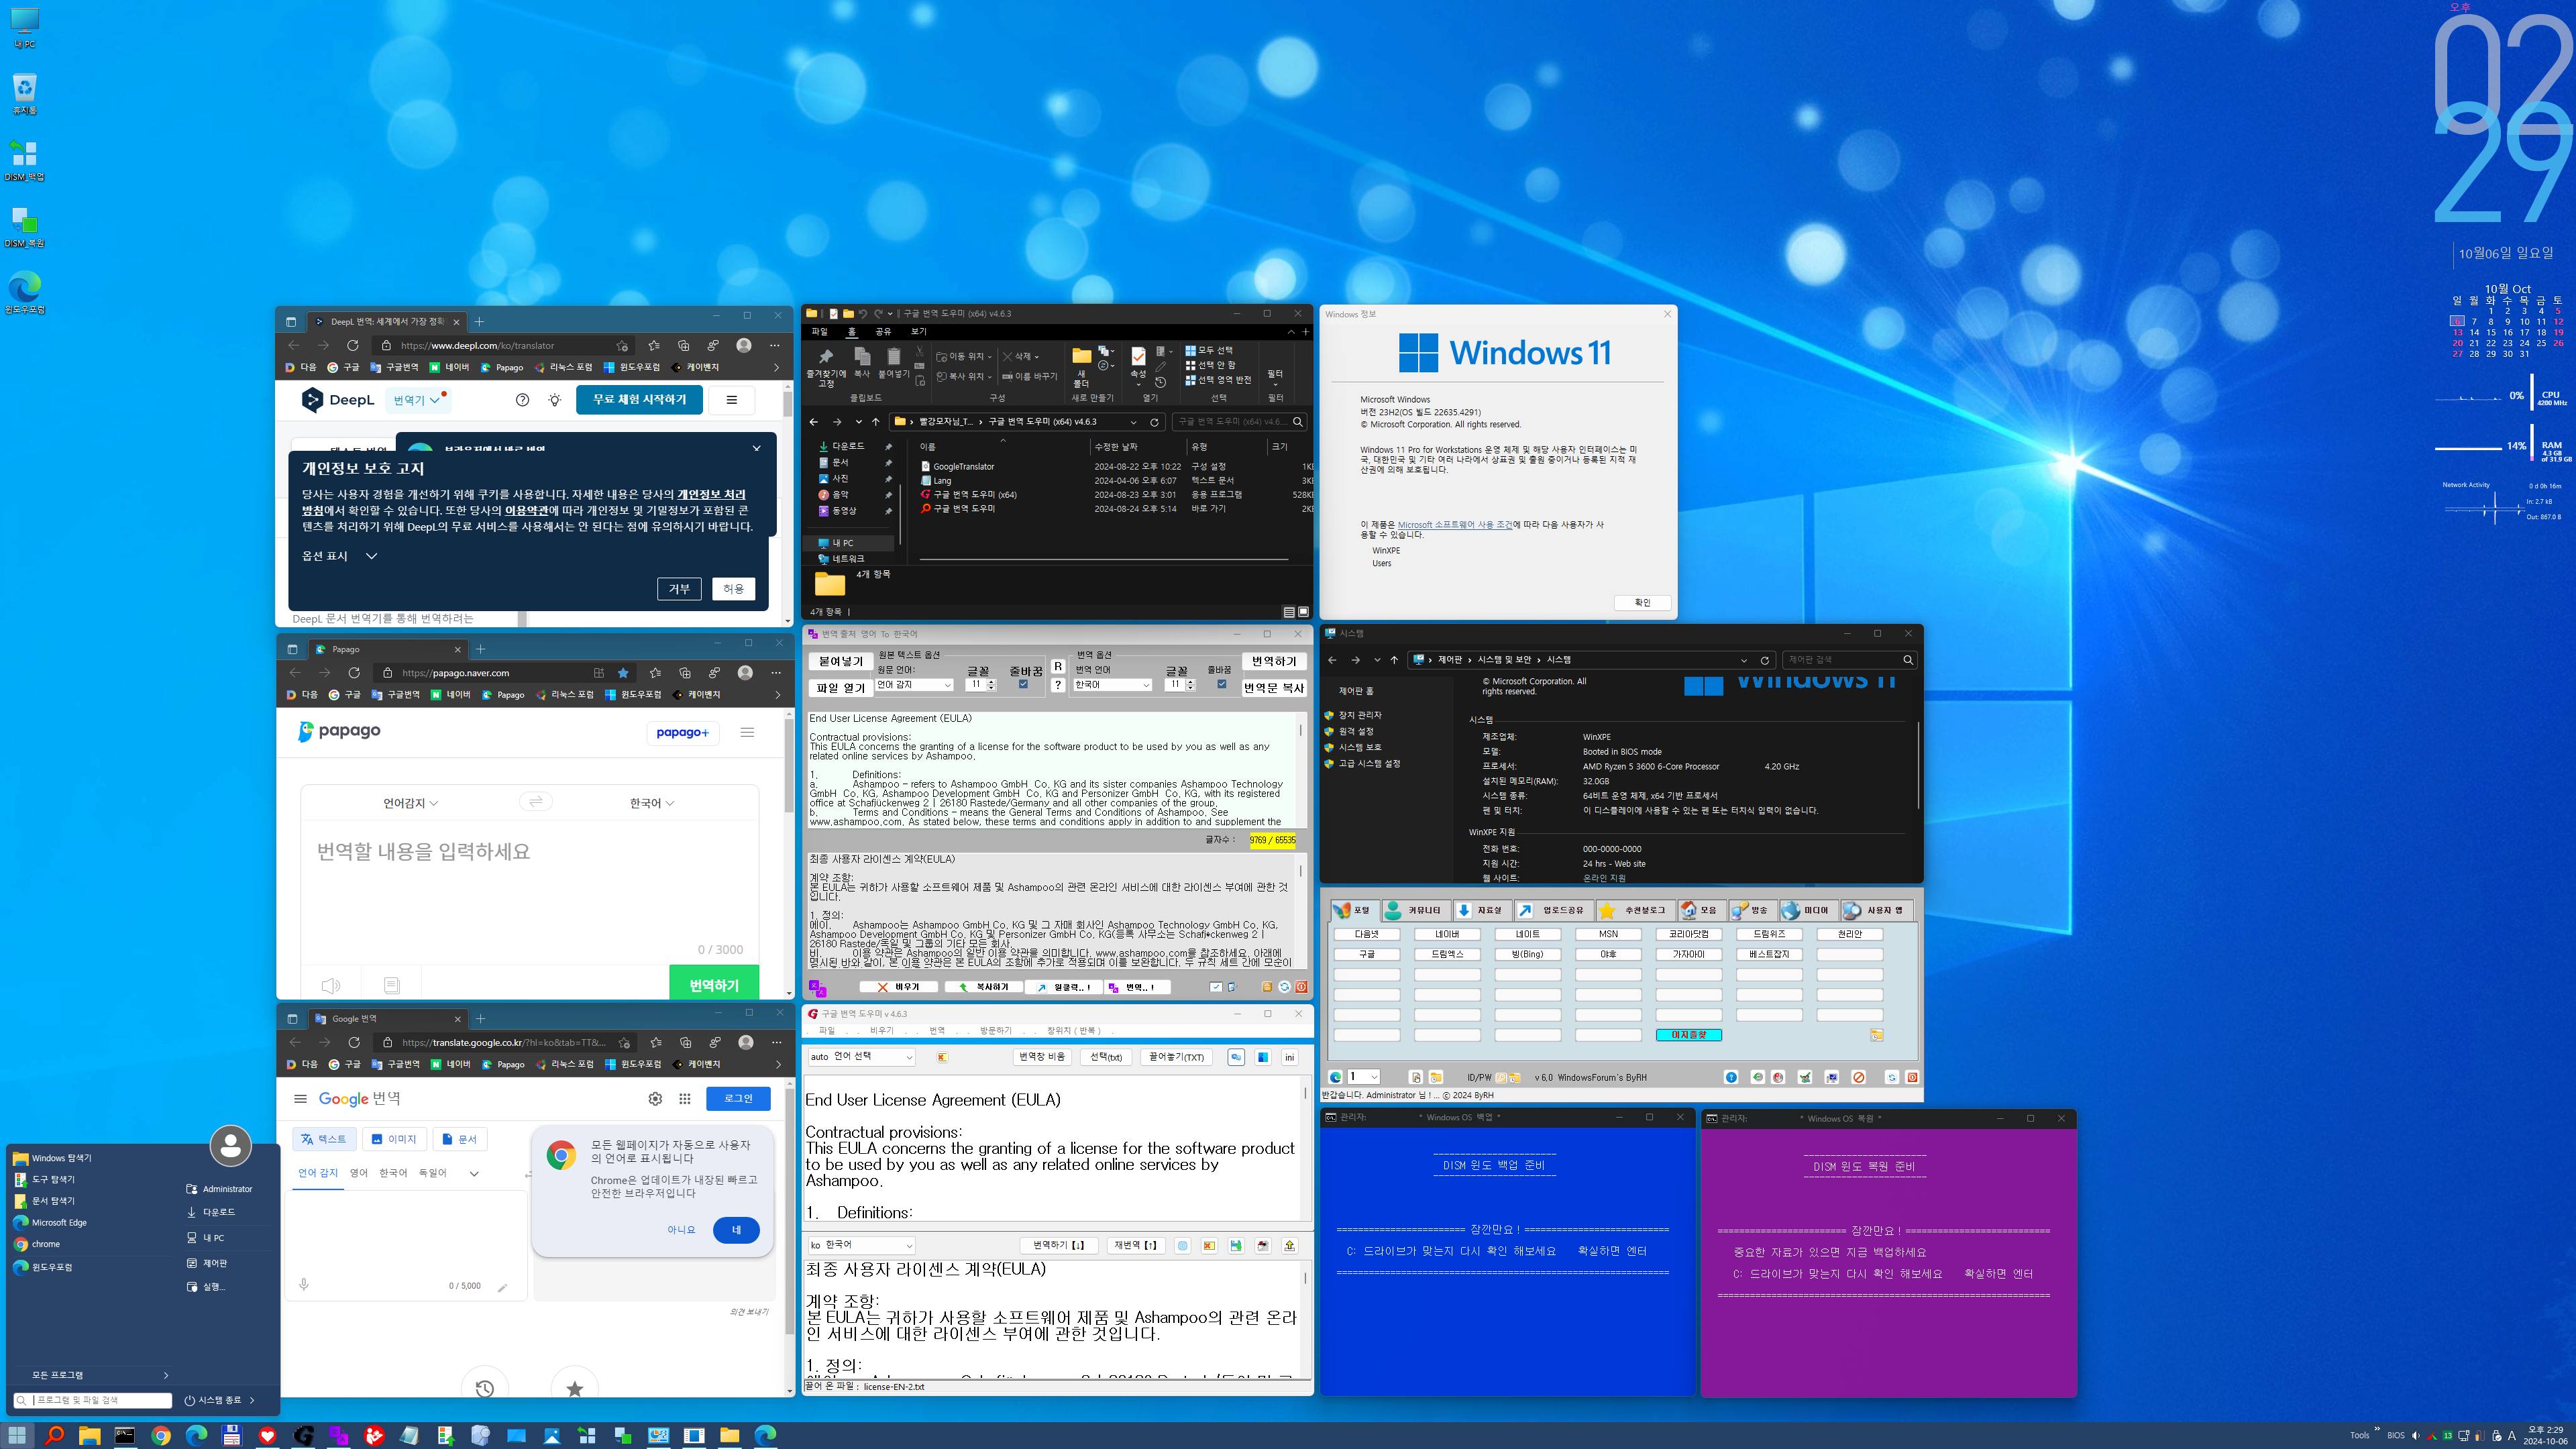Click the key icon next to ID/PW
2576x1449 pixels.
pyautogui.click(x=1501, y=1077)
